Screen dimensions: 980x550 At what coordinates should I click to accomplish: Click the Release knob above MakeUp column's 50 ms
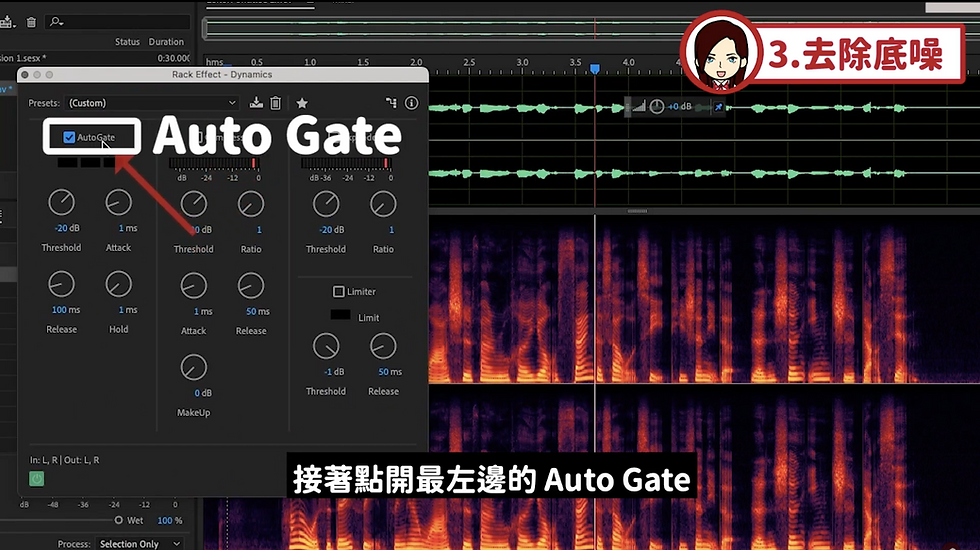point(251,286)
